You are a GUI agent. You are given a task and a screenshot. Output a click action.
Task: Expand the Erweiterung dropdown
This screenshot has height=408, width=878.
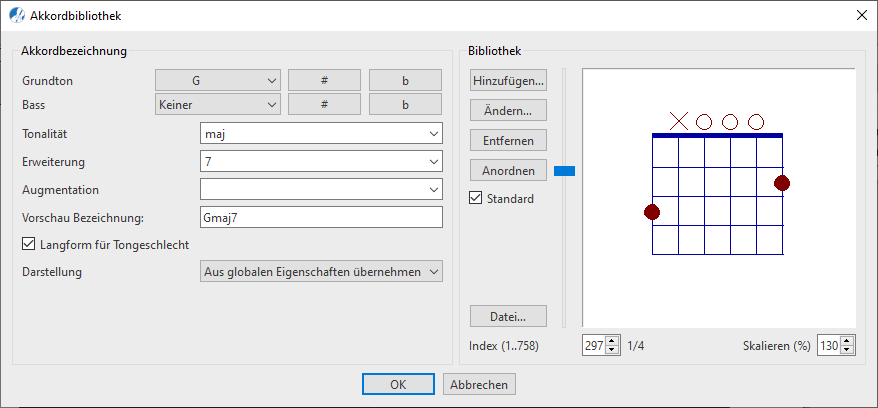(x=321, y=161)
